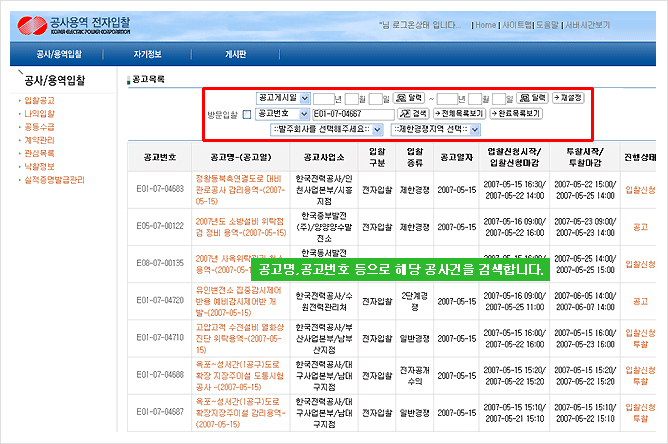Open notice 2007년도 소방설비 위탁점검 정비 용역
Screen dimensions: 668x444
[241, 227]
